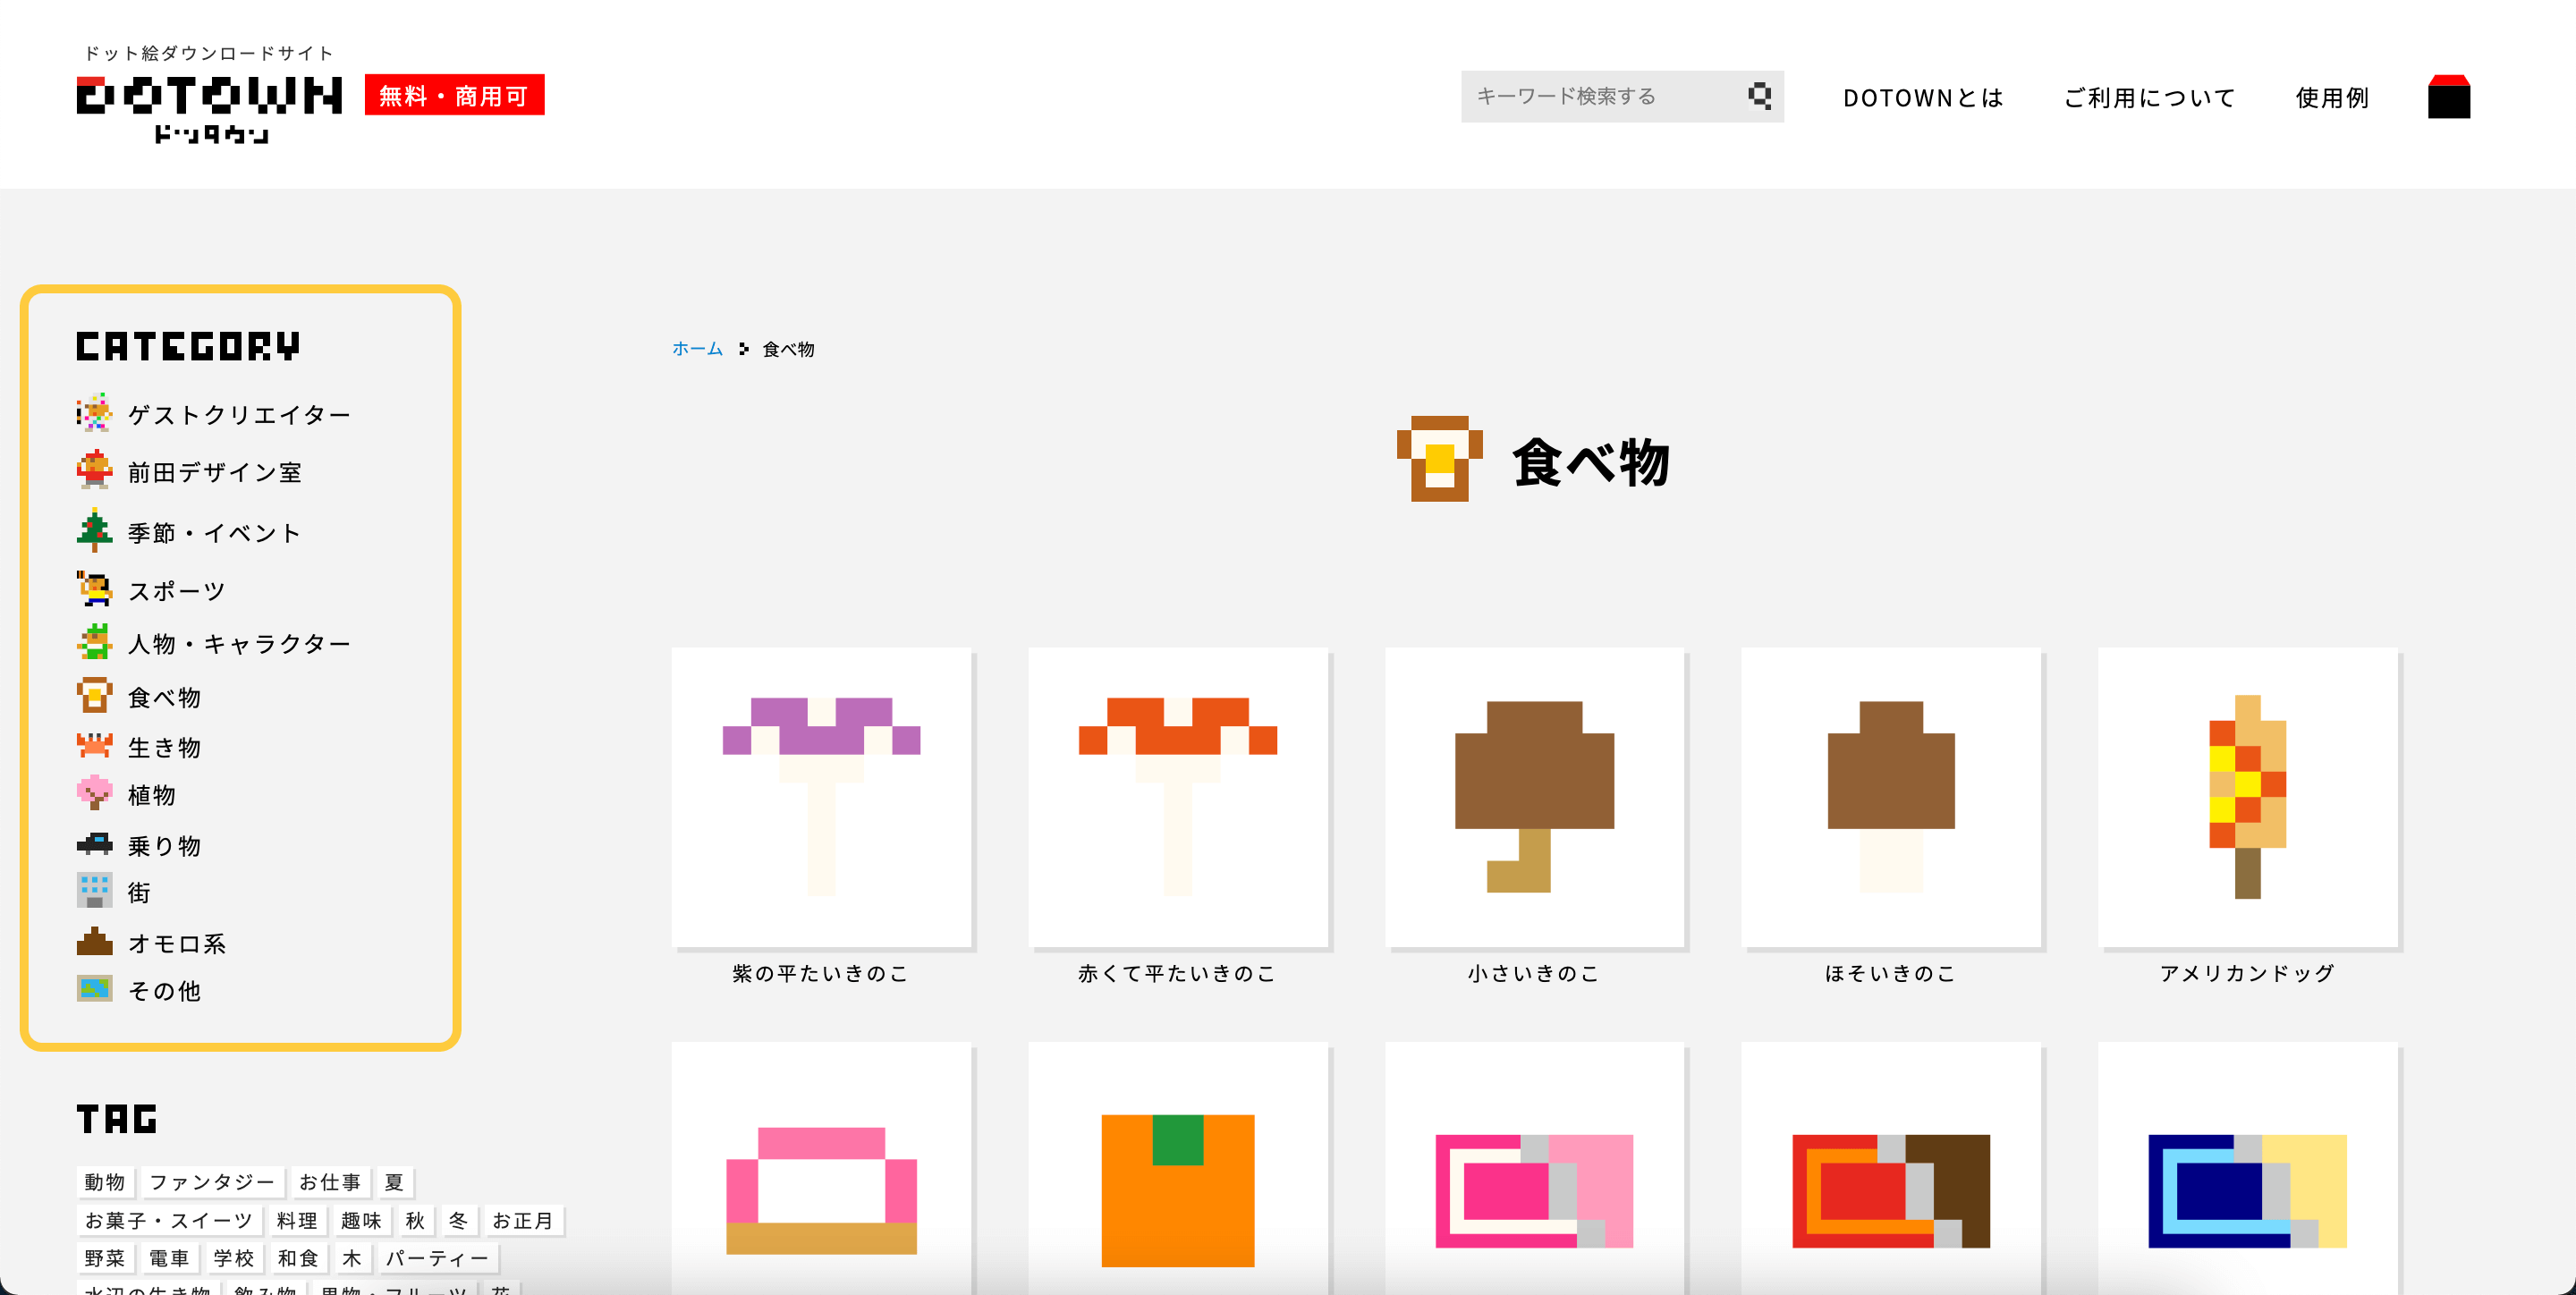
Task: Click the crab icon for 生き物
Action: [x=94, y=746]
